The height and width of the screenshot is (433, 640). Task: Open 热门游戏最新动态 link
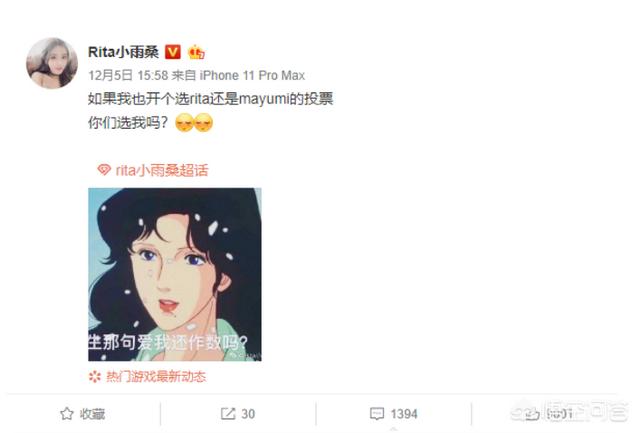(x=156, y=376)
